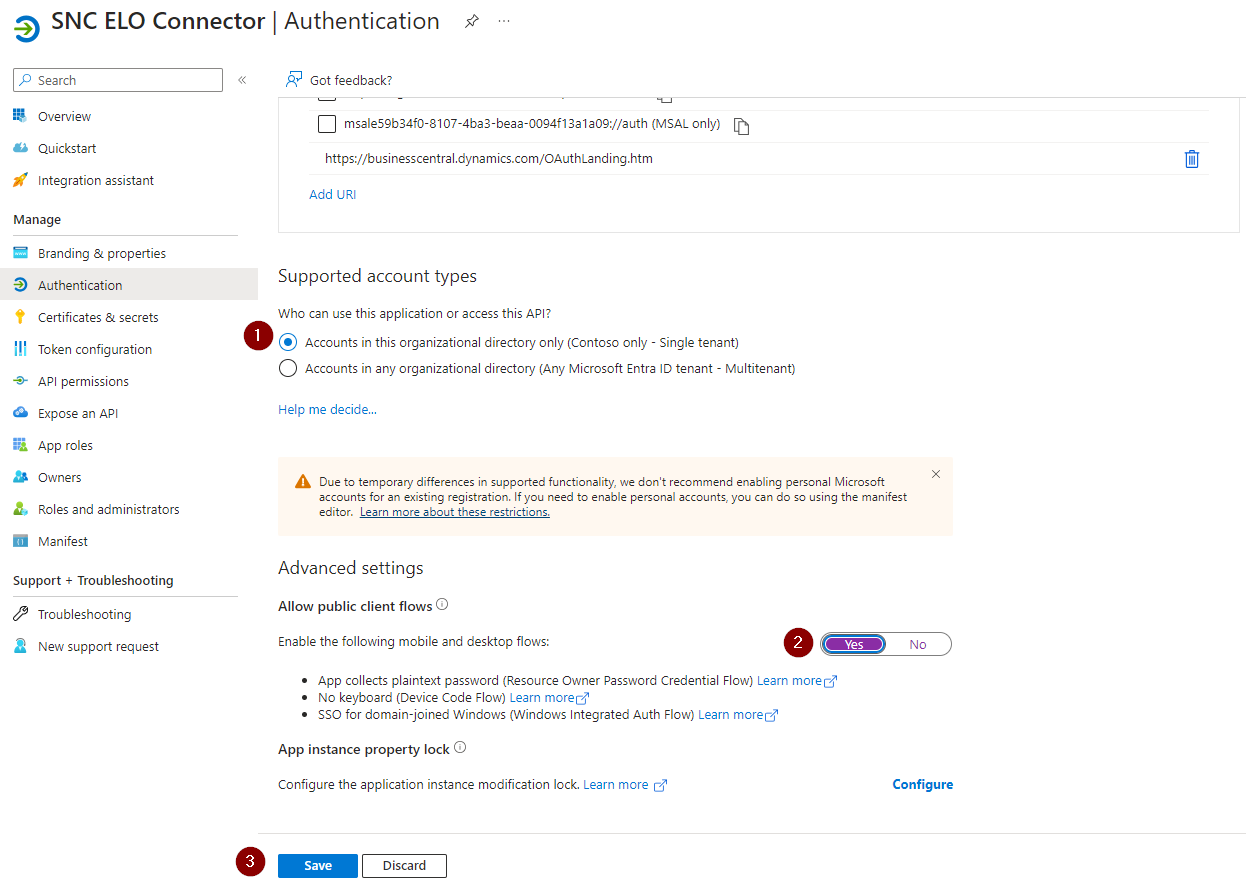Image resolution: width=1246 pixels, height=888 pixels.
Task: Copy the msal redirect URI with copy icon
Action: (x=741, y=126)
